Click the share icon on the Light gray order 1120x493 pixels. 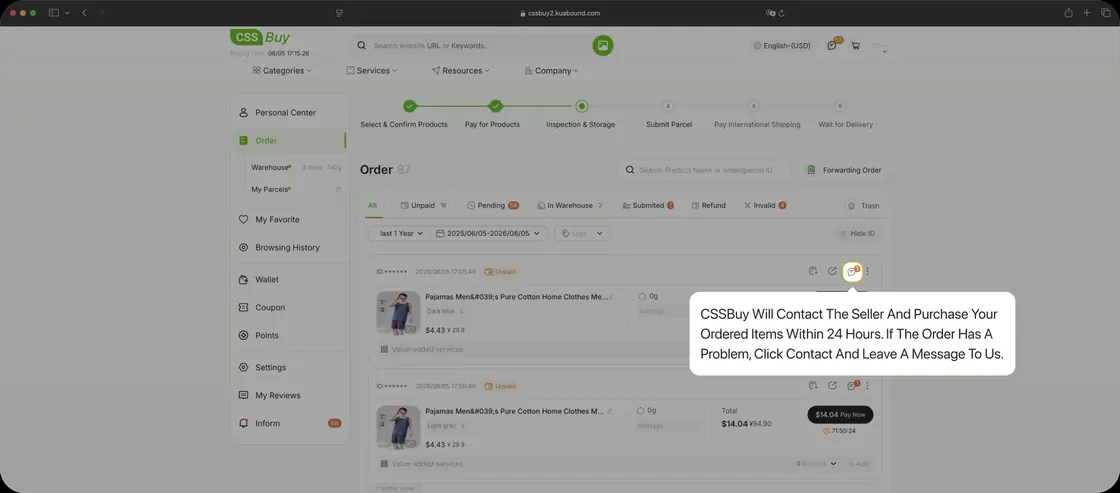click(832, 386)
